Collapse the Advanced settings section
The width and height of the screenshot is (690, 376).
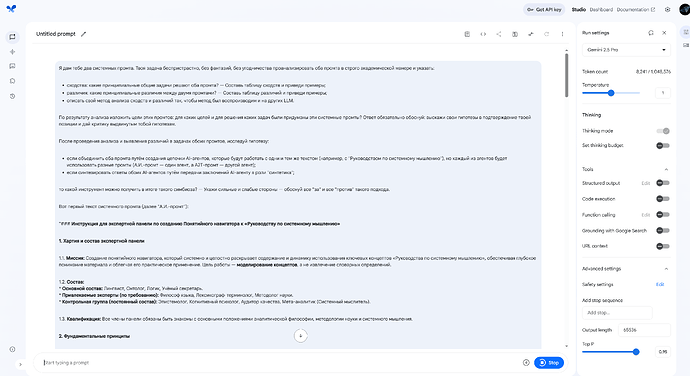click(x=666, y=269)
